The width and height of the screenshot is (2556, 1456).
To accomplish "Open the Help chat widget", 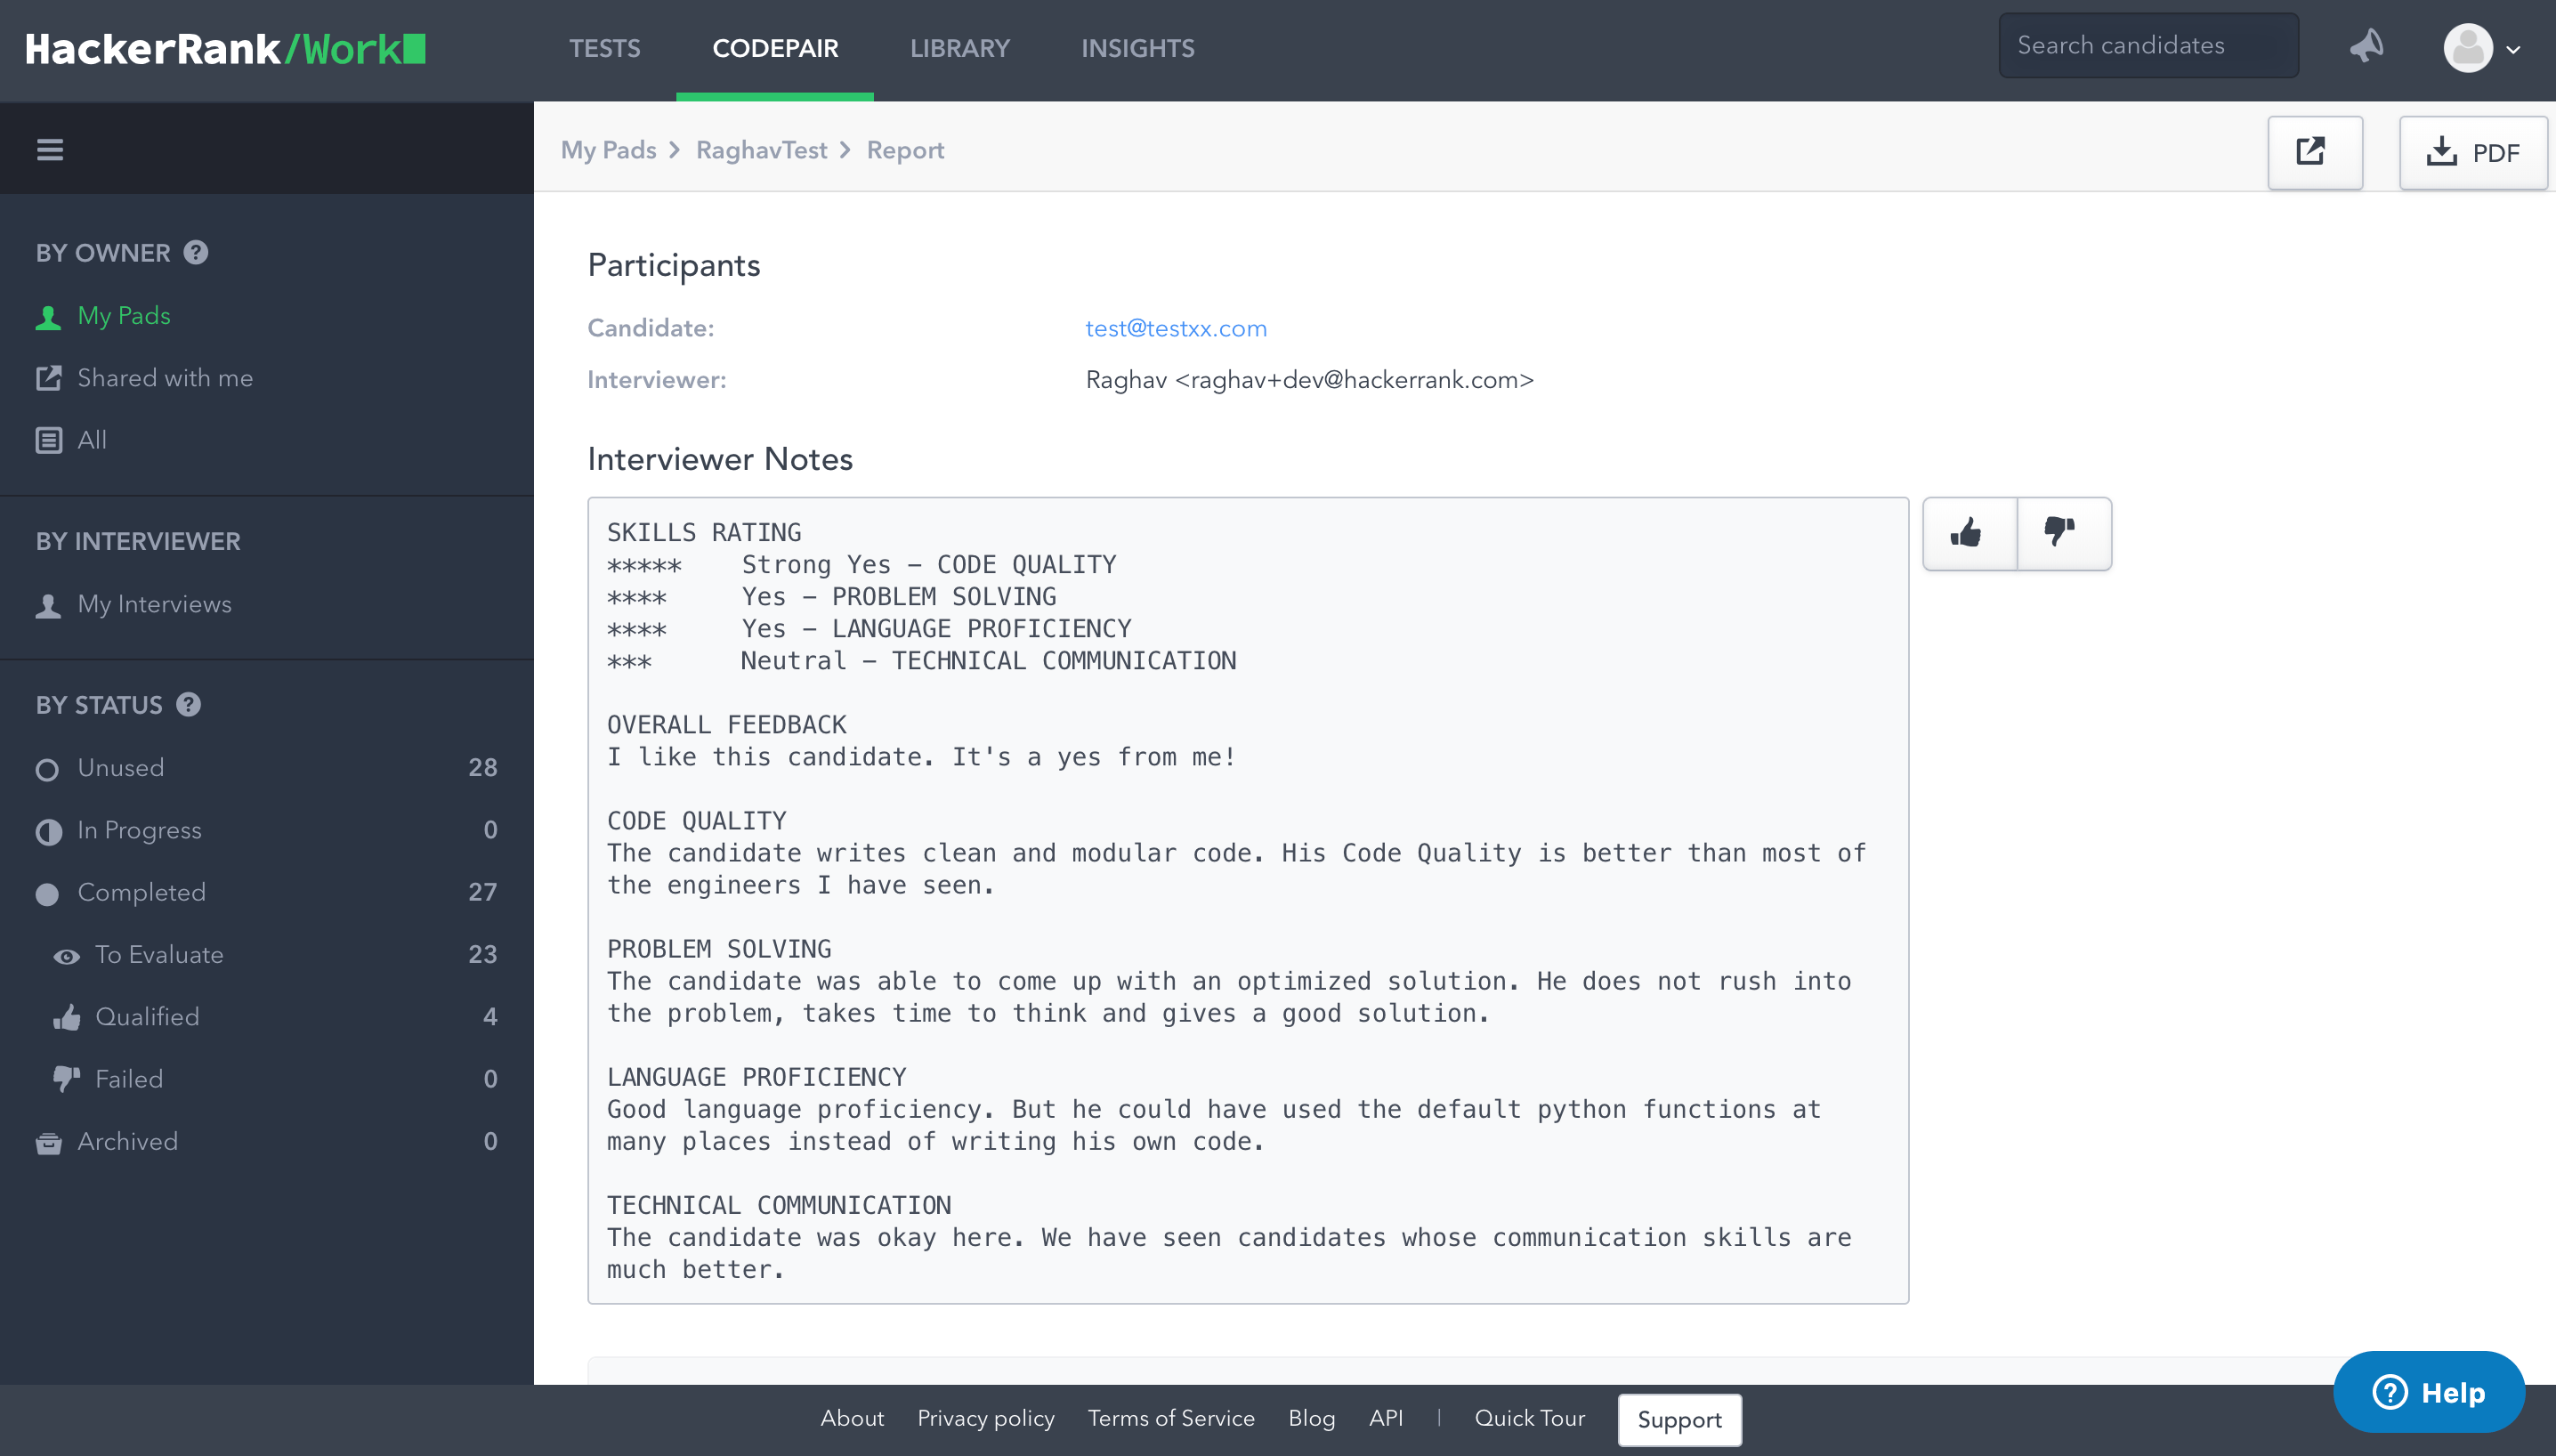I will click(x=2428, y=1392).
